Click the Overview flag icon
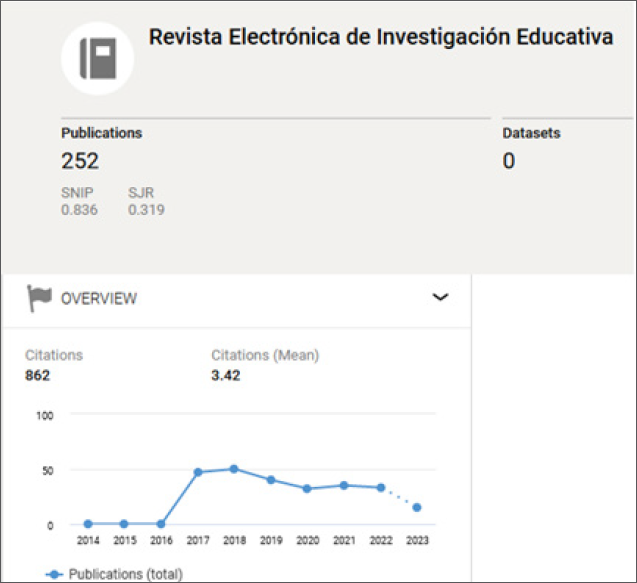Image resolution: width=637 pixels, height=583 pixels. (40, 298)
